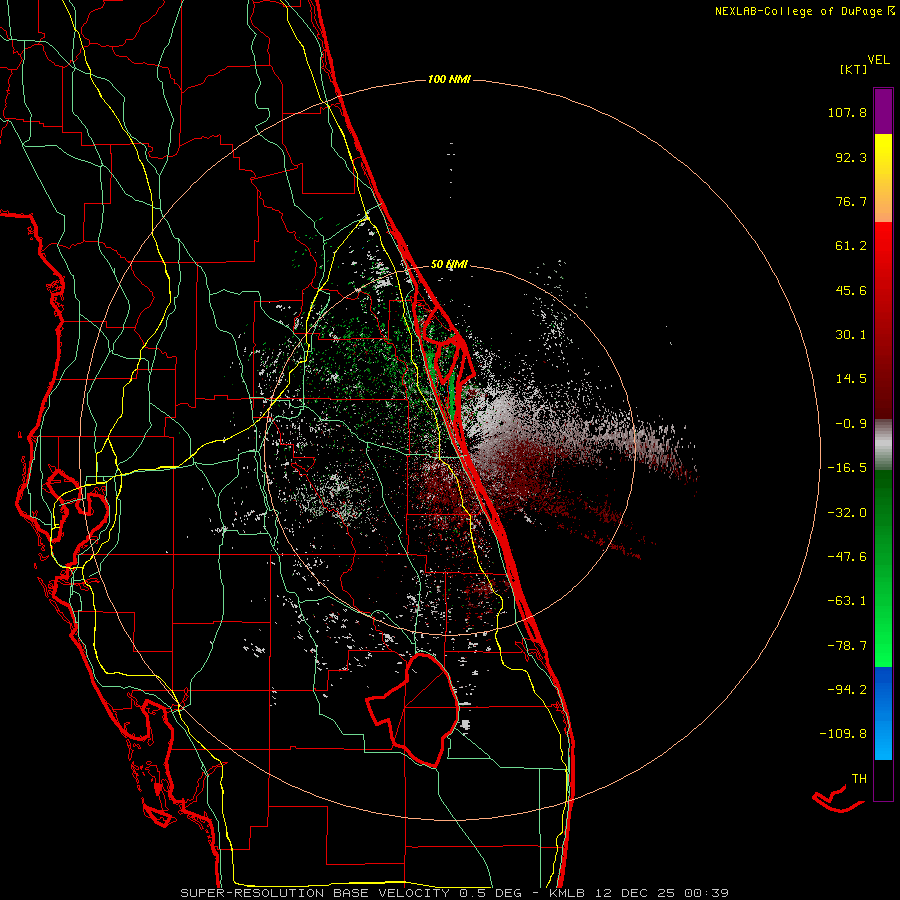900x900 pixels.
Task: Click the TH label beside the color bar
Action: [859, 779]
